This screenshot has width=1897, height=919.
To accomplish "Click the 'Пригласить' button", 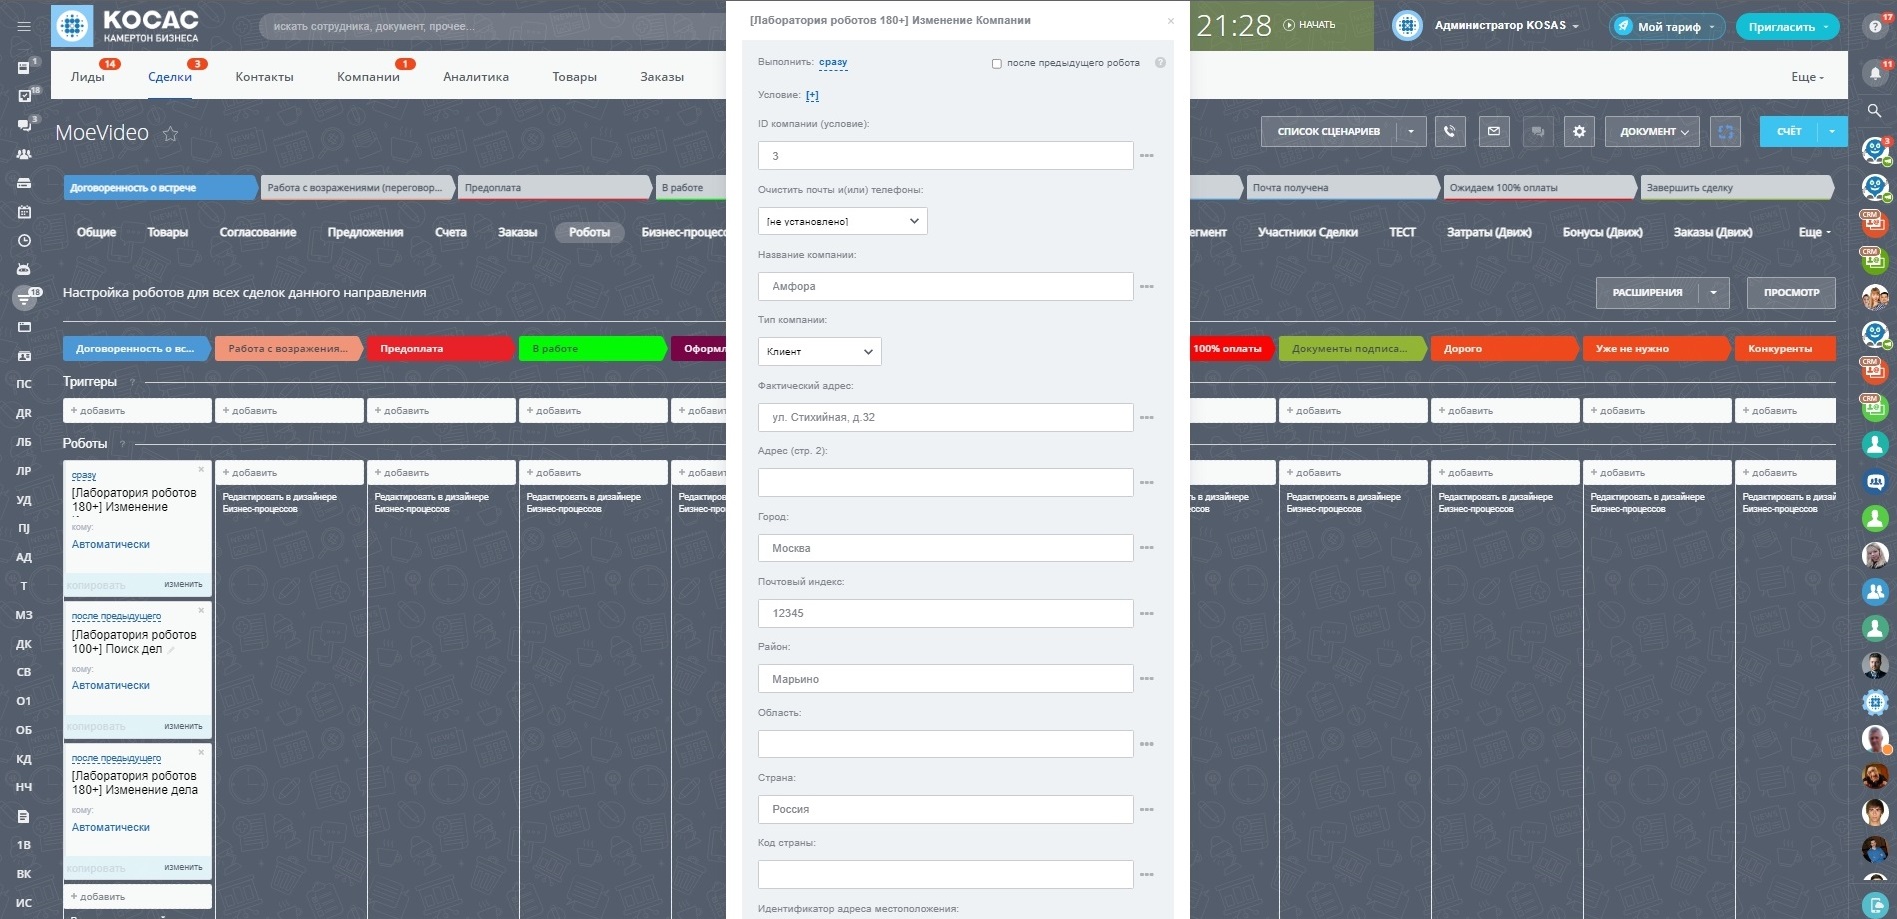I will click(x=1787, y=27).
